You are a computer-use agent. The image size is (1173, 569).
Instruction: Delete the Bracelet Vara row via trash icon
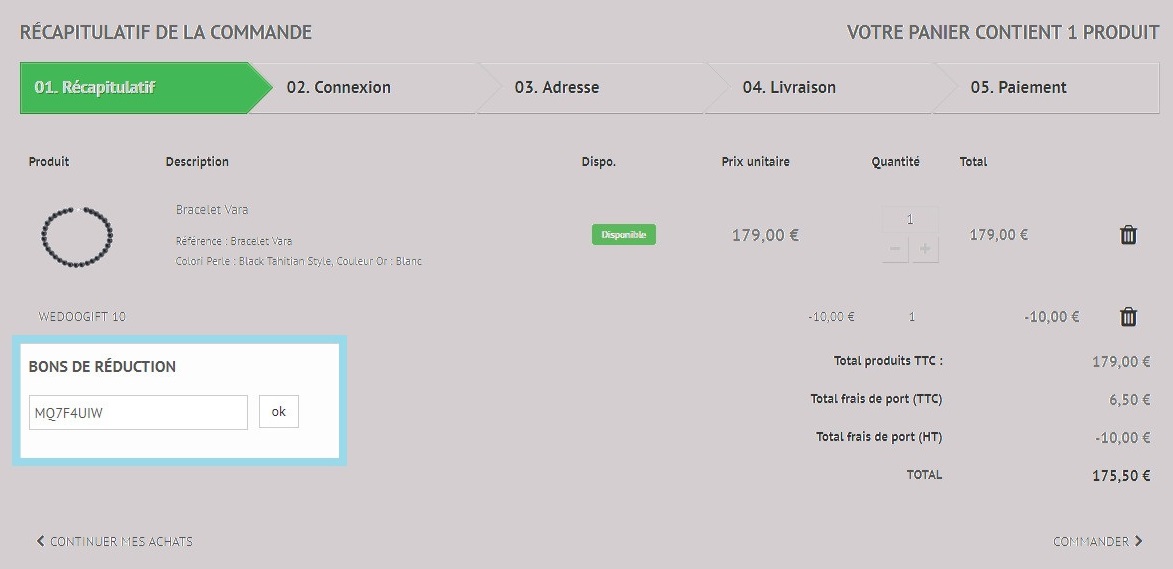1128,235
